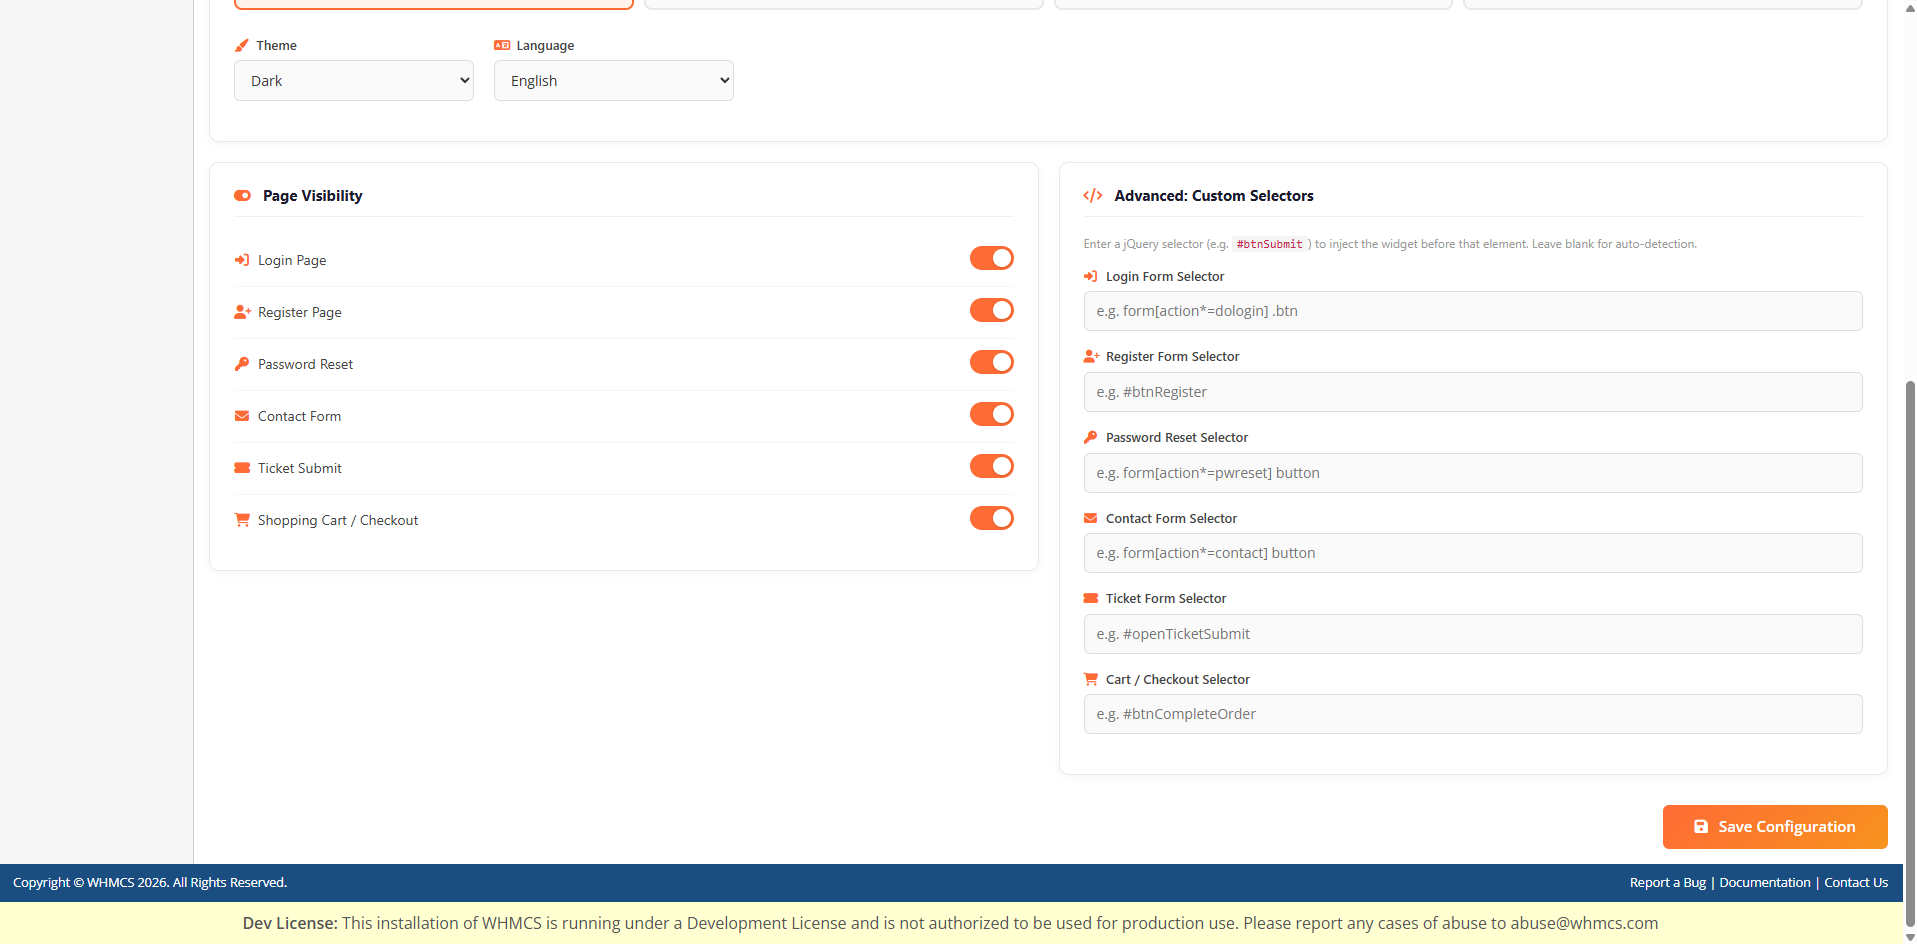Toggle Shopping Cart / Checkout visibility
This screenshot has height=944, width=1917.
(x=991, y=518)
